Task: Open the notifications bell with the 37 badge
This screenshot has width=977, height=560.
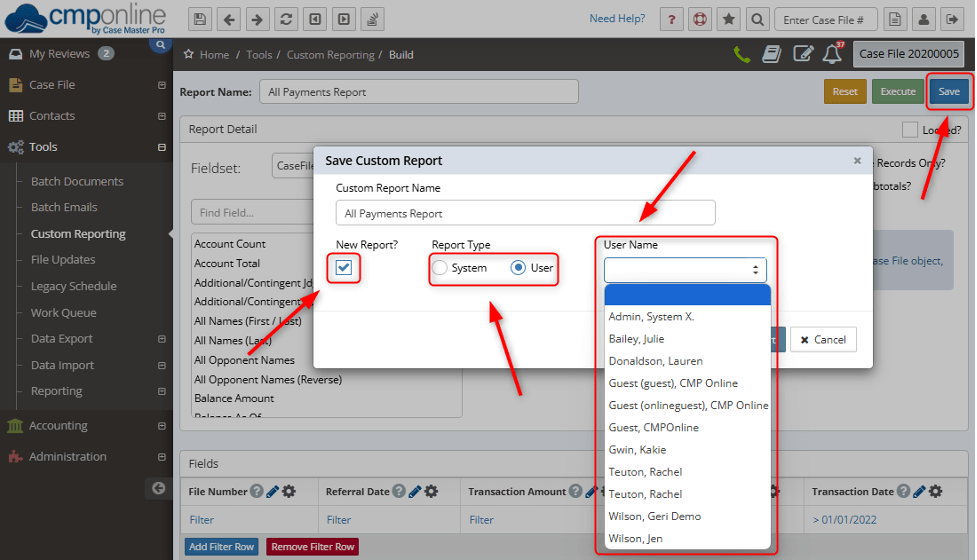Action: [x=832, y=54]
